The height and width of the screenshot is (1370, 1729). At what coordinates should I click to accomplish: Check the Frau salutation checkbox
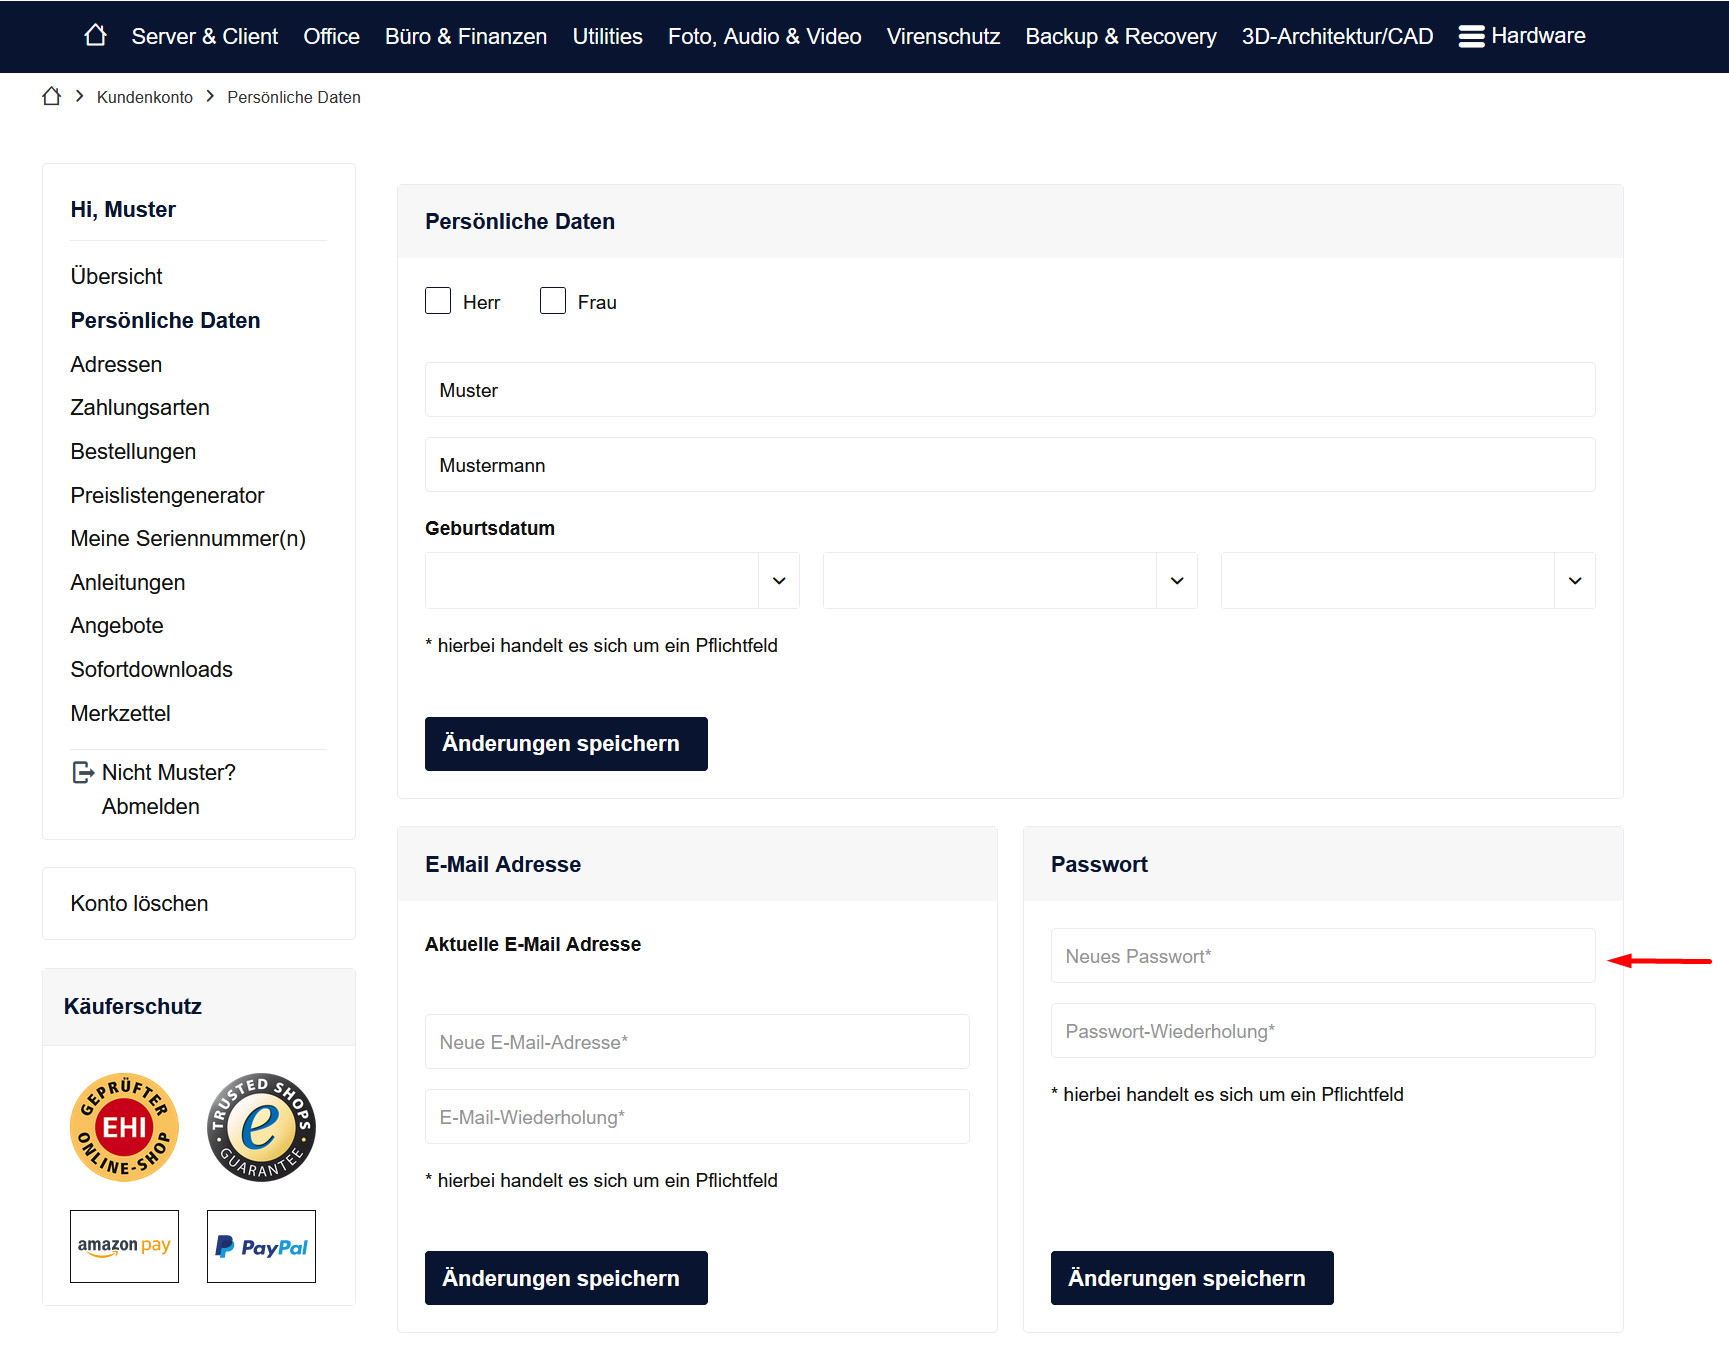coord(553,301)
